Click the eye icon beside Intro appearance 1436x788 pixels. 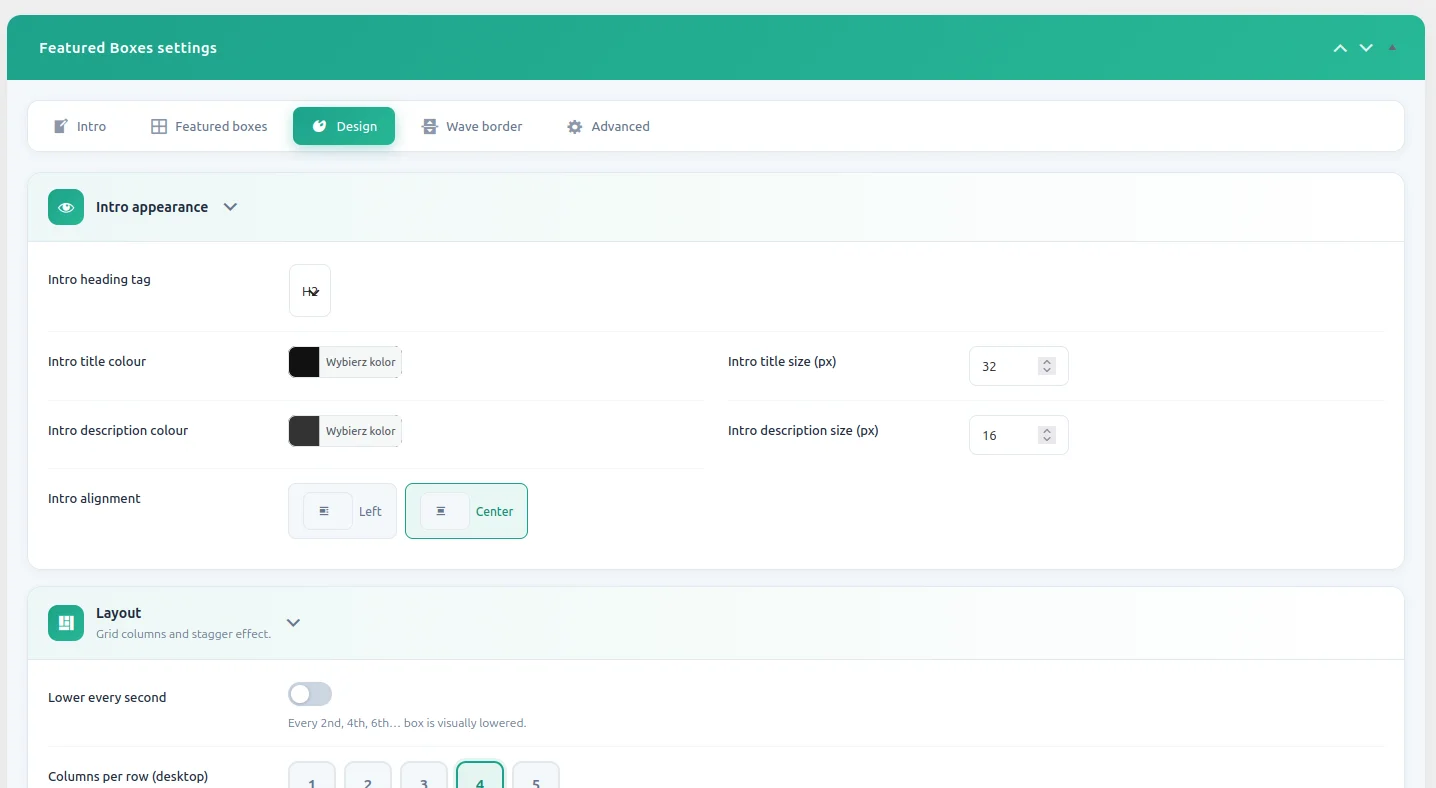(66, 207)
